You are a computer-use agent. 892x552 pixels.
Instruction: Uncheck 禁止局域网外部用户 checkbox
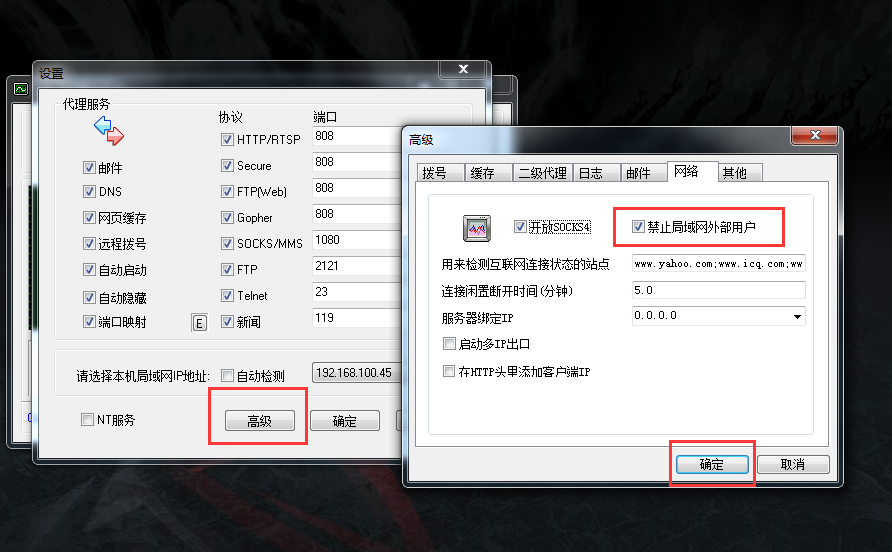tap(638, 226)
